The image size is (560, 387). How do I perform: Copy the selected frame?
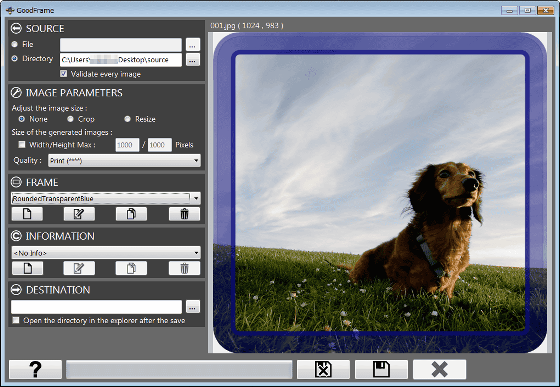[x=131, y=214]
